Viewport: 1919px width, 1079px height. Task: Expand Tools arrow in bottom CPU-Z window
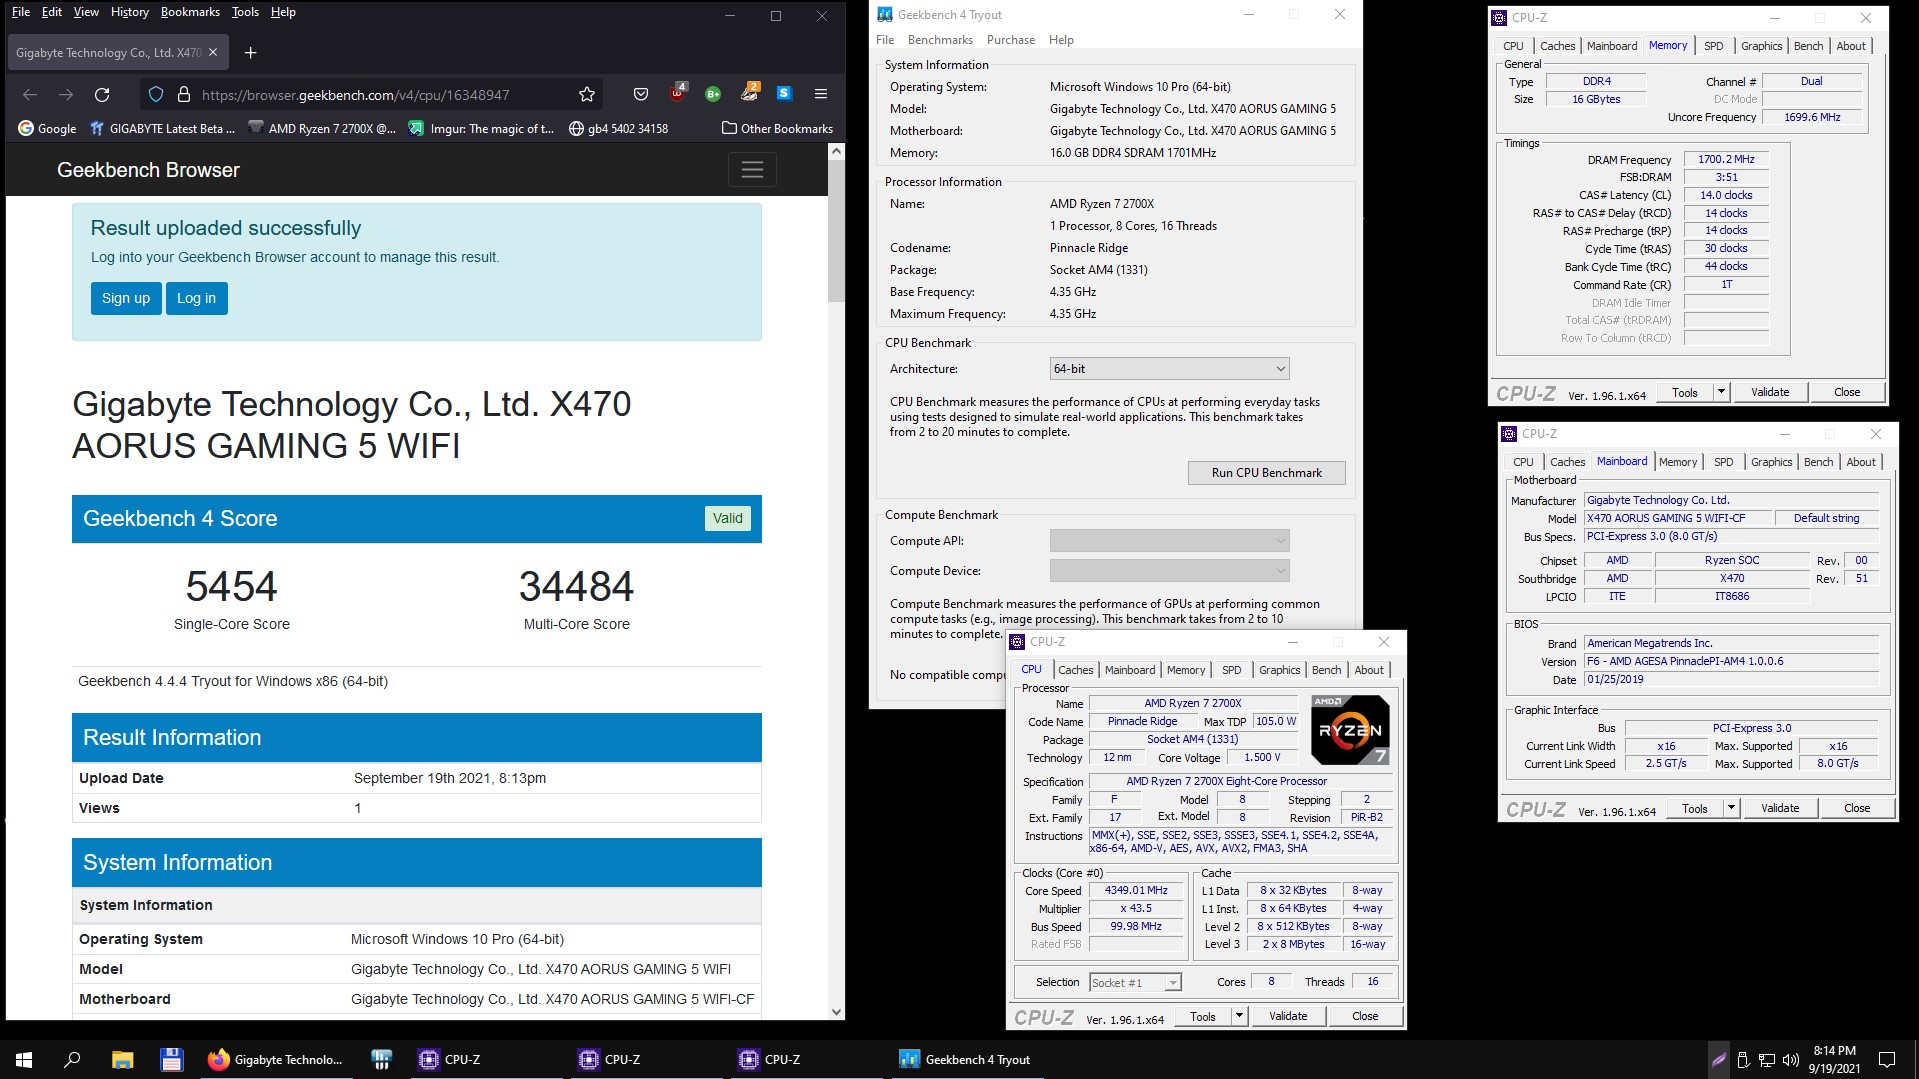[x=1239, y=1016]
